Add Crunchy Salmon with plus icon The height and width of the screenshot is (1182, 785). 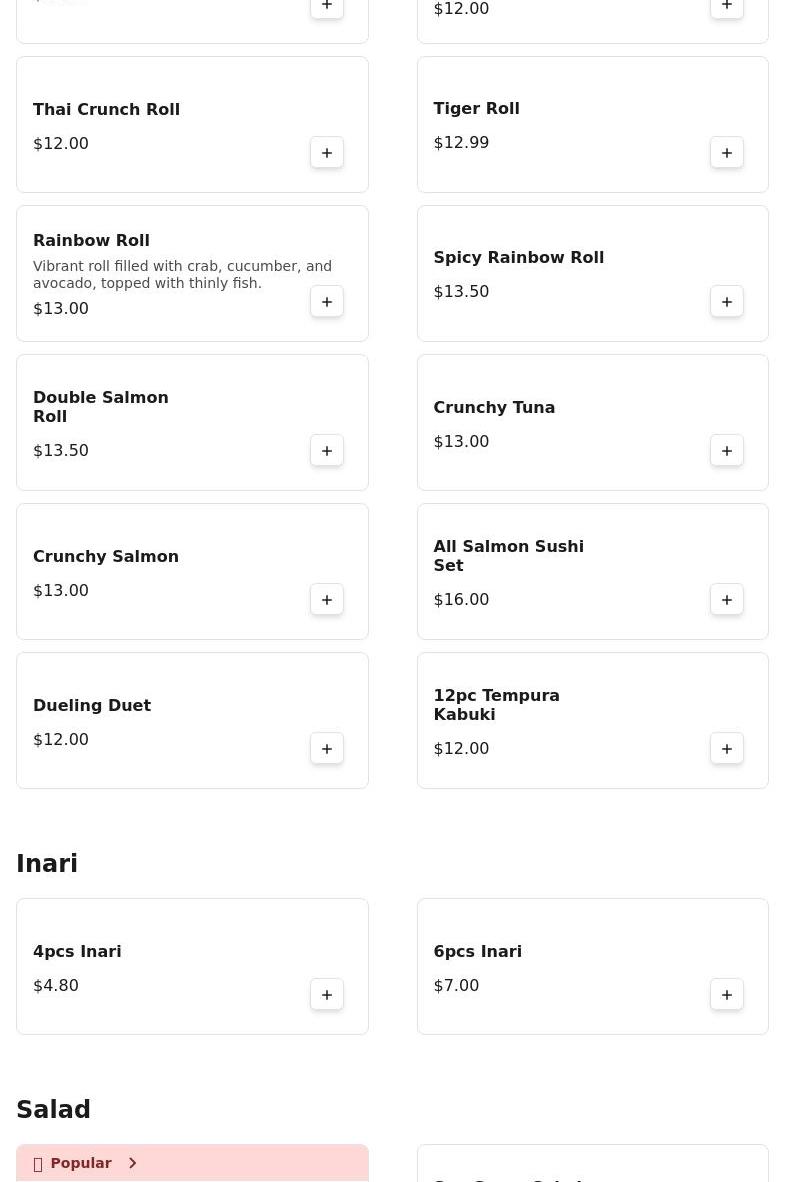pos(327,600)
